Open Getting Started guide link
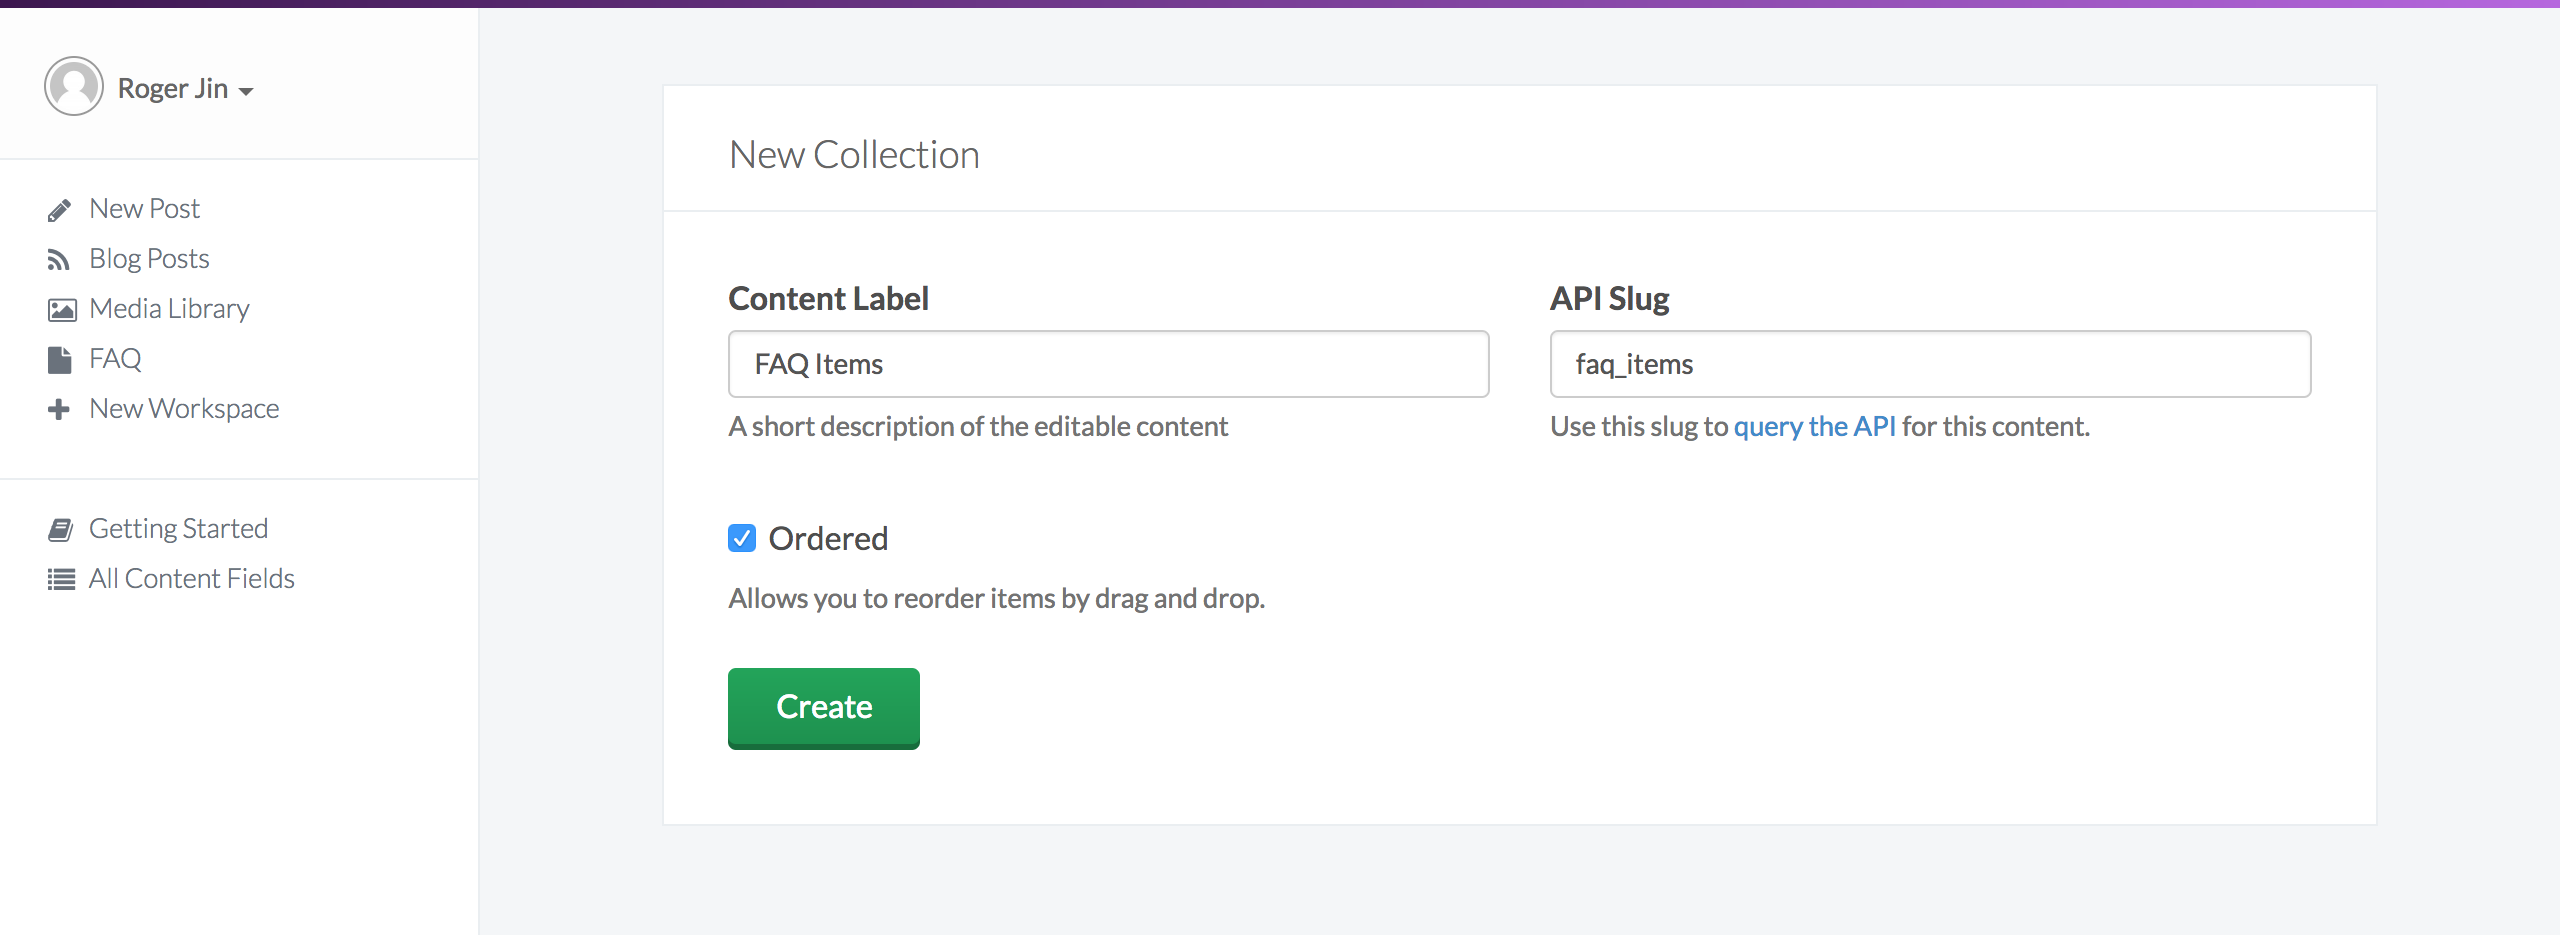The width and height of the screenshot is (2560, 935). pos(178,529)
